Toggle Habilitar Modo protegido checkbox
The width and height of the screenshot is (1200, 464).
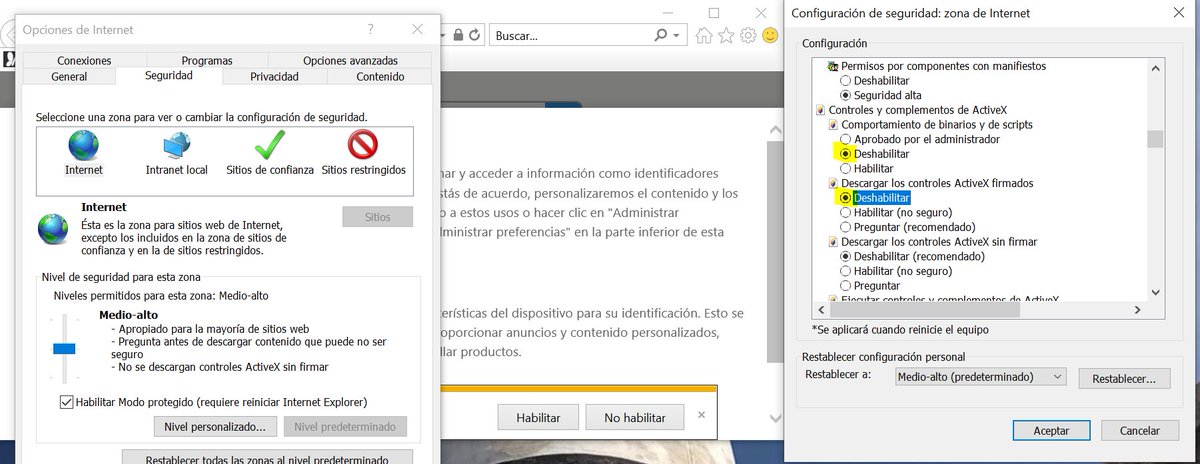(x=67, y=402)
